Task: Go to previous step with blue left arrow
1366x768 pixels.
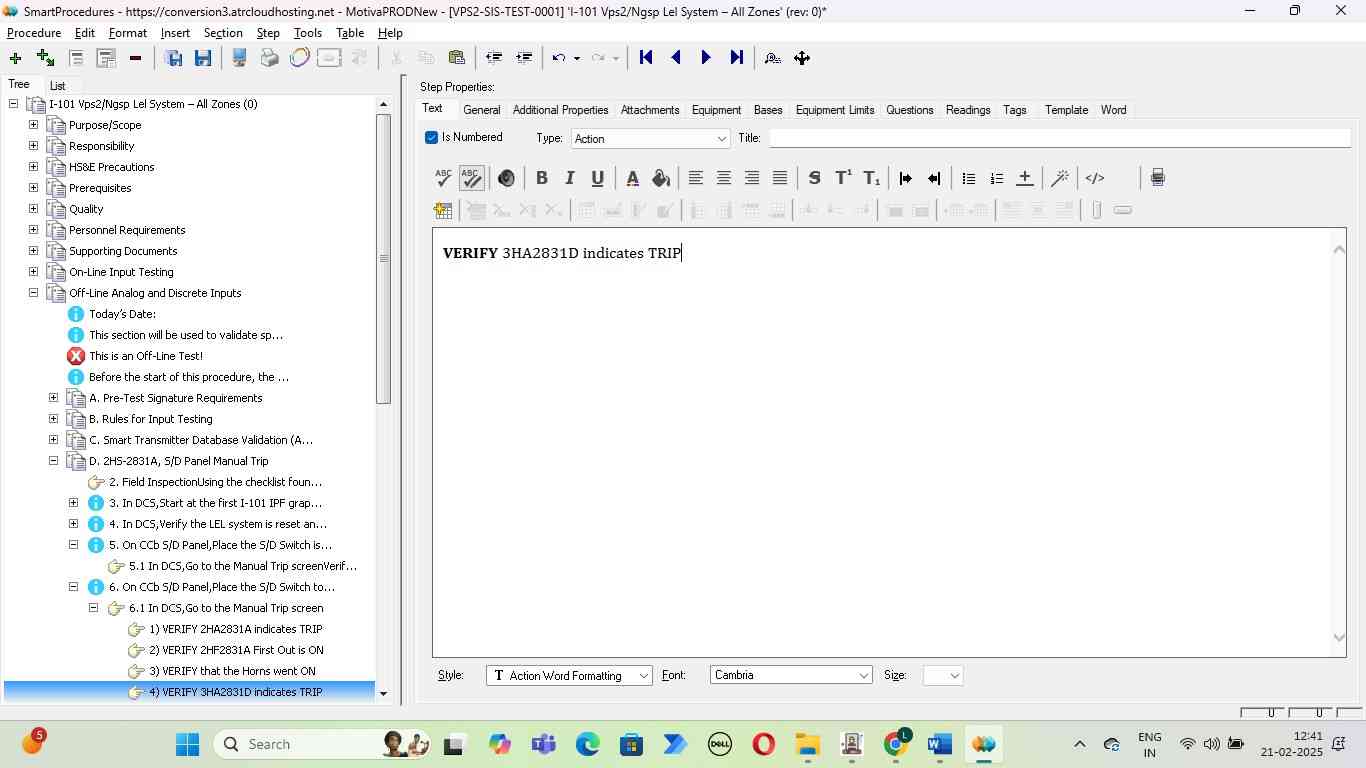Action: [x=676, y=58]
